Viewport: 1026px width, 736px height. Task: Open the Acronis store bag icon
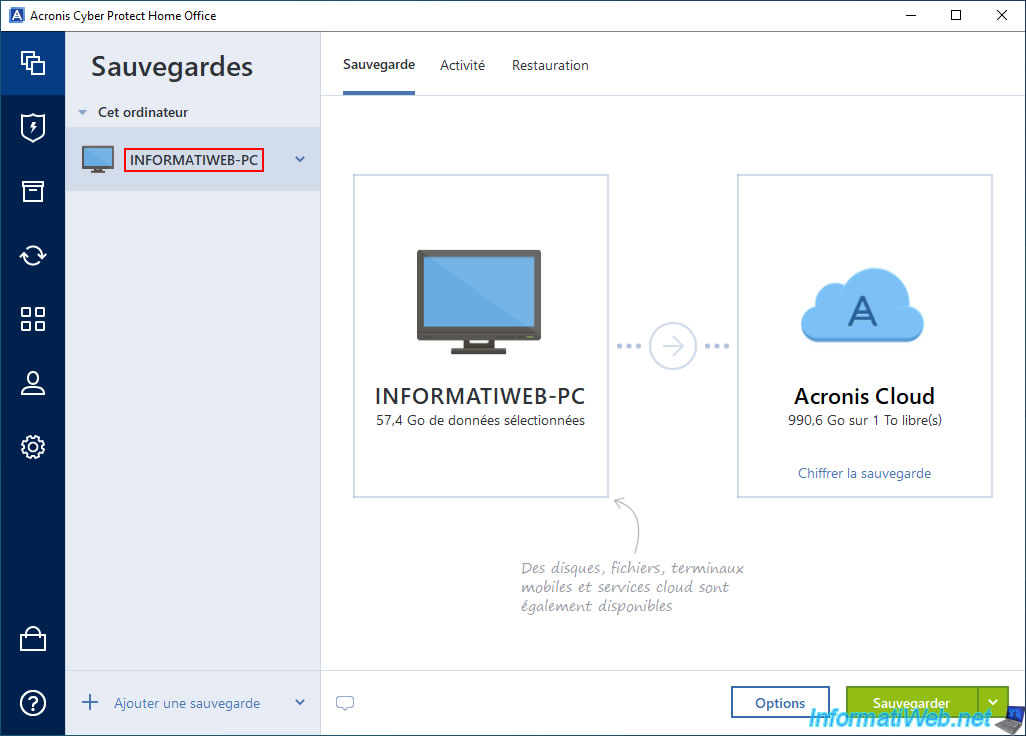pyautogui.click(x=33, y=640)
